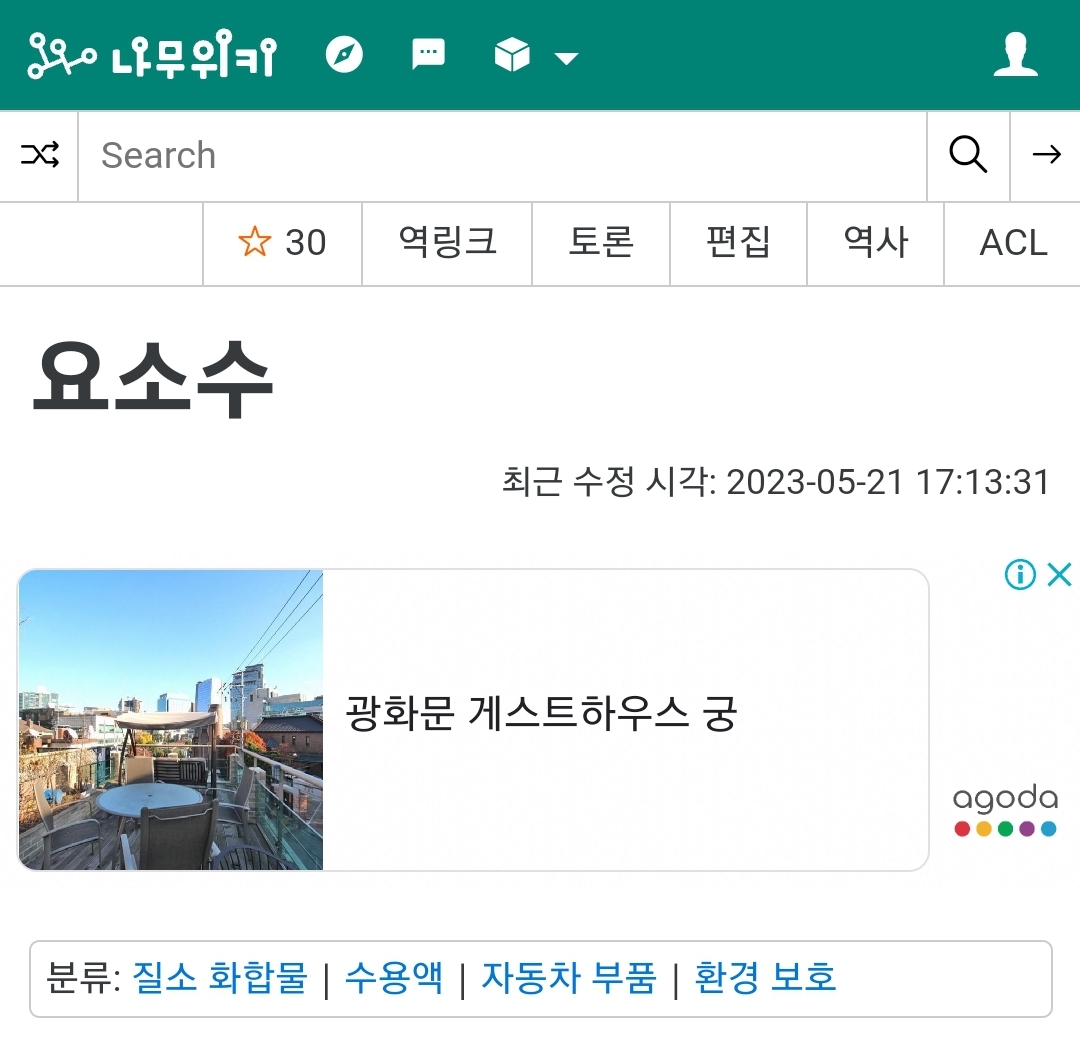This screenshot has height=1042, width=1080.
Task: Open the 수용액 category link
Action: click(393, 978)
